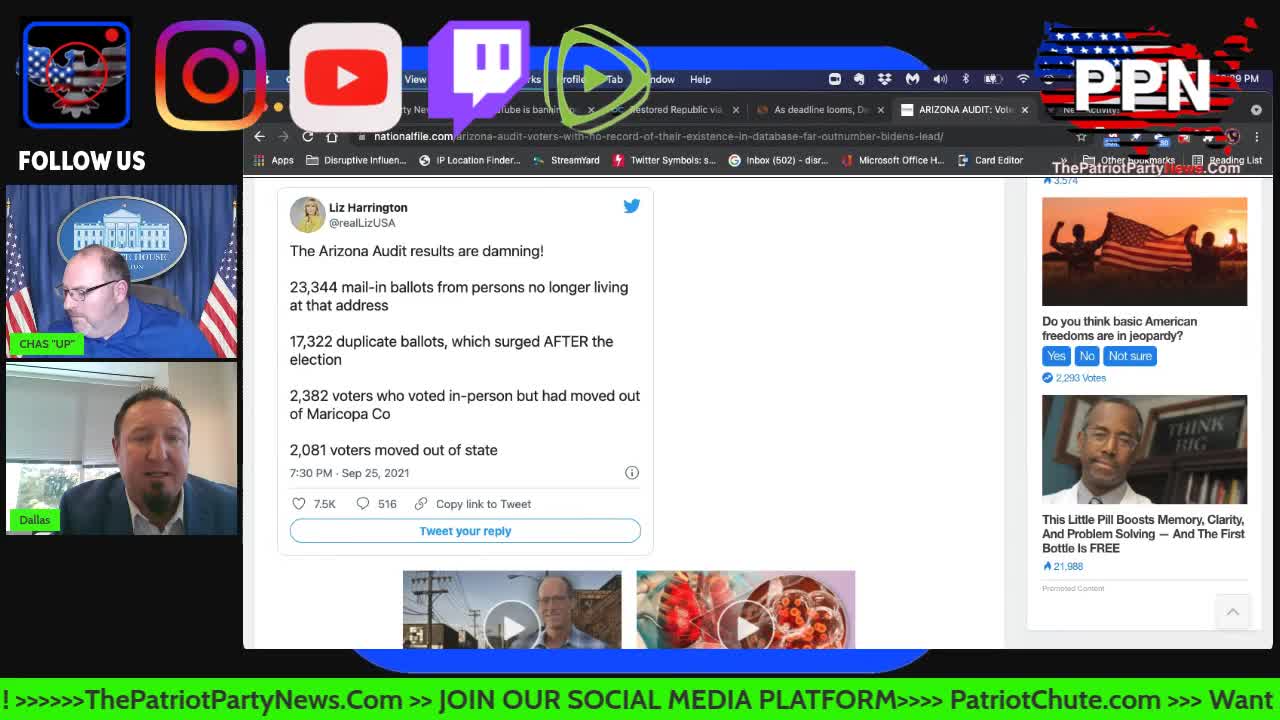Open the Help menu
Image resolution: width=1280 pixels, height=720 pixels.
point(700,79)
